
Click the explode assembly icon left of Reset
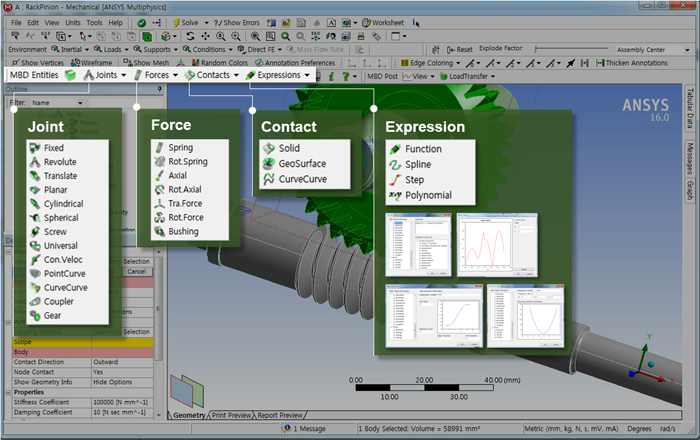(436, 50)
